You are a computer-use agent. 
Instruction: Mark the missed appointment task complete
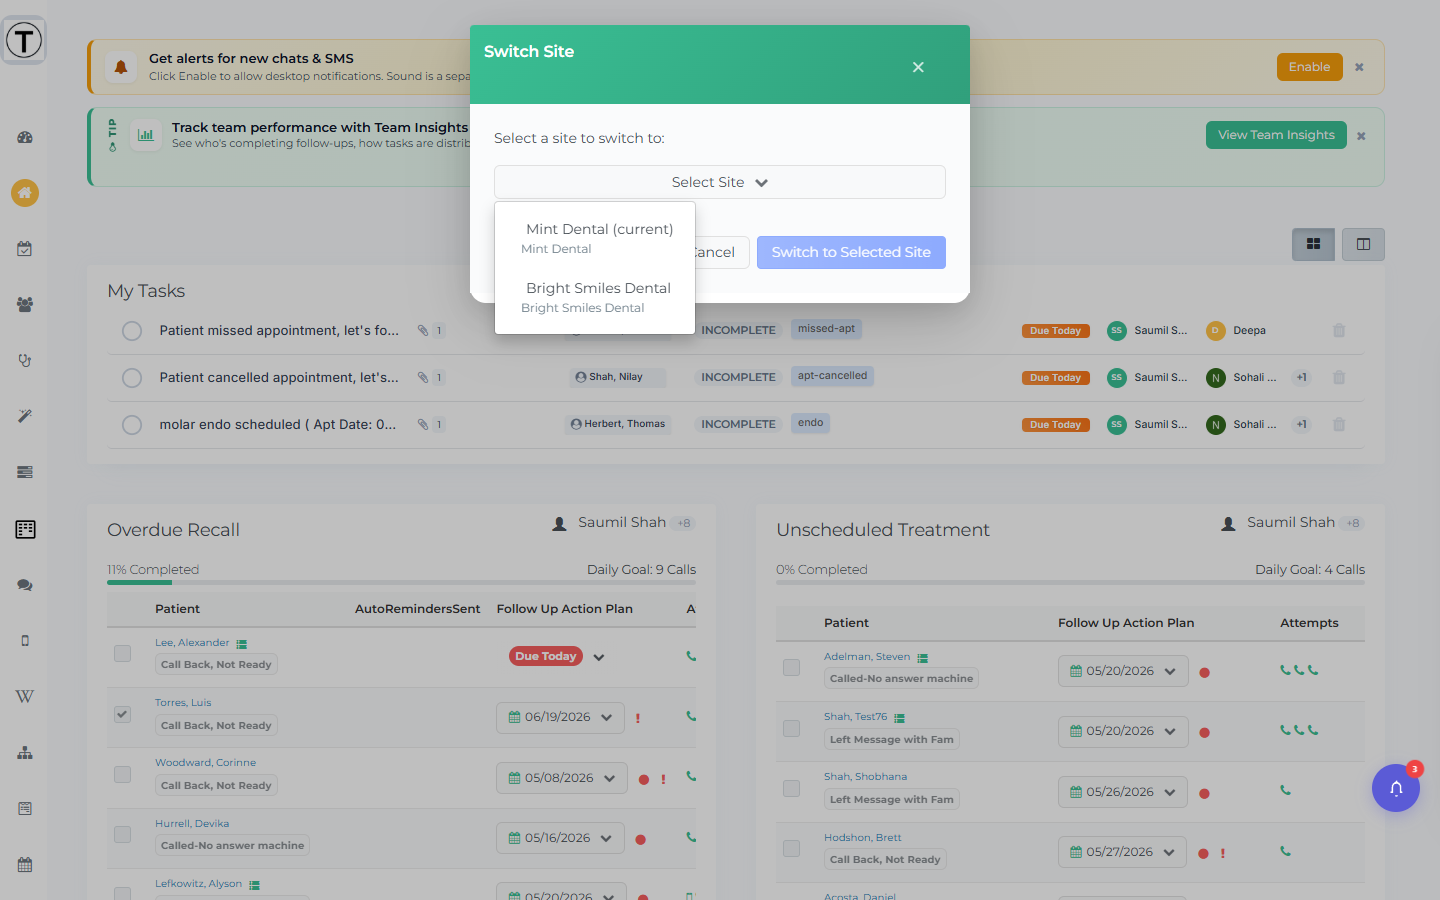pos(132,331)
